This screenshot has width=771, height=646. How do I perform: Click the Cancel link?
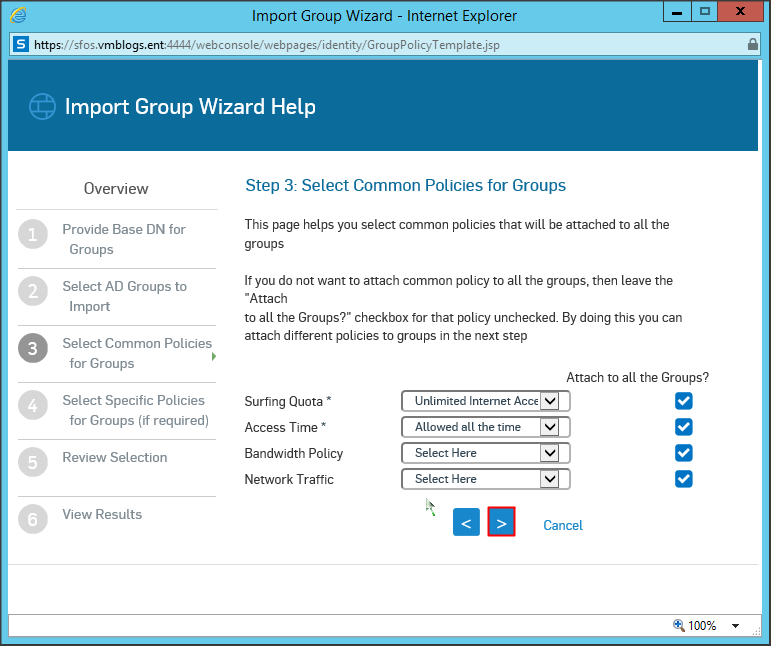click(562, 525)
